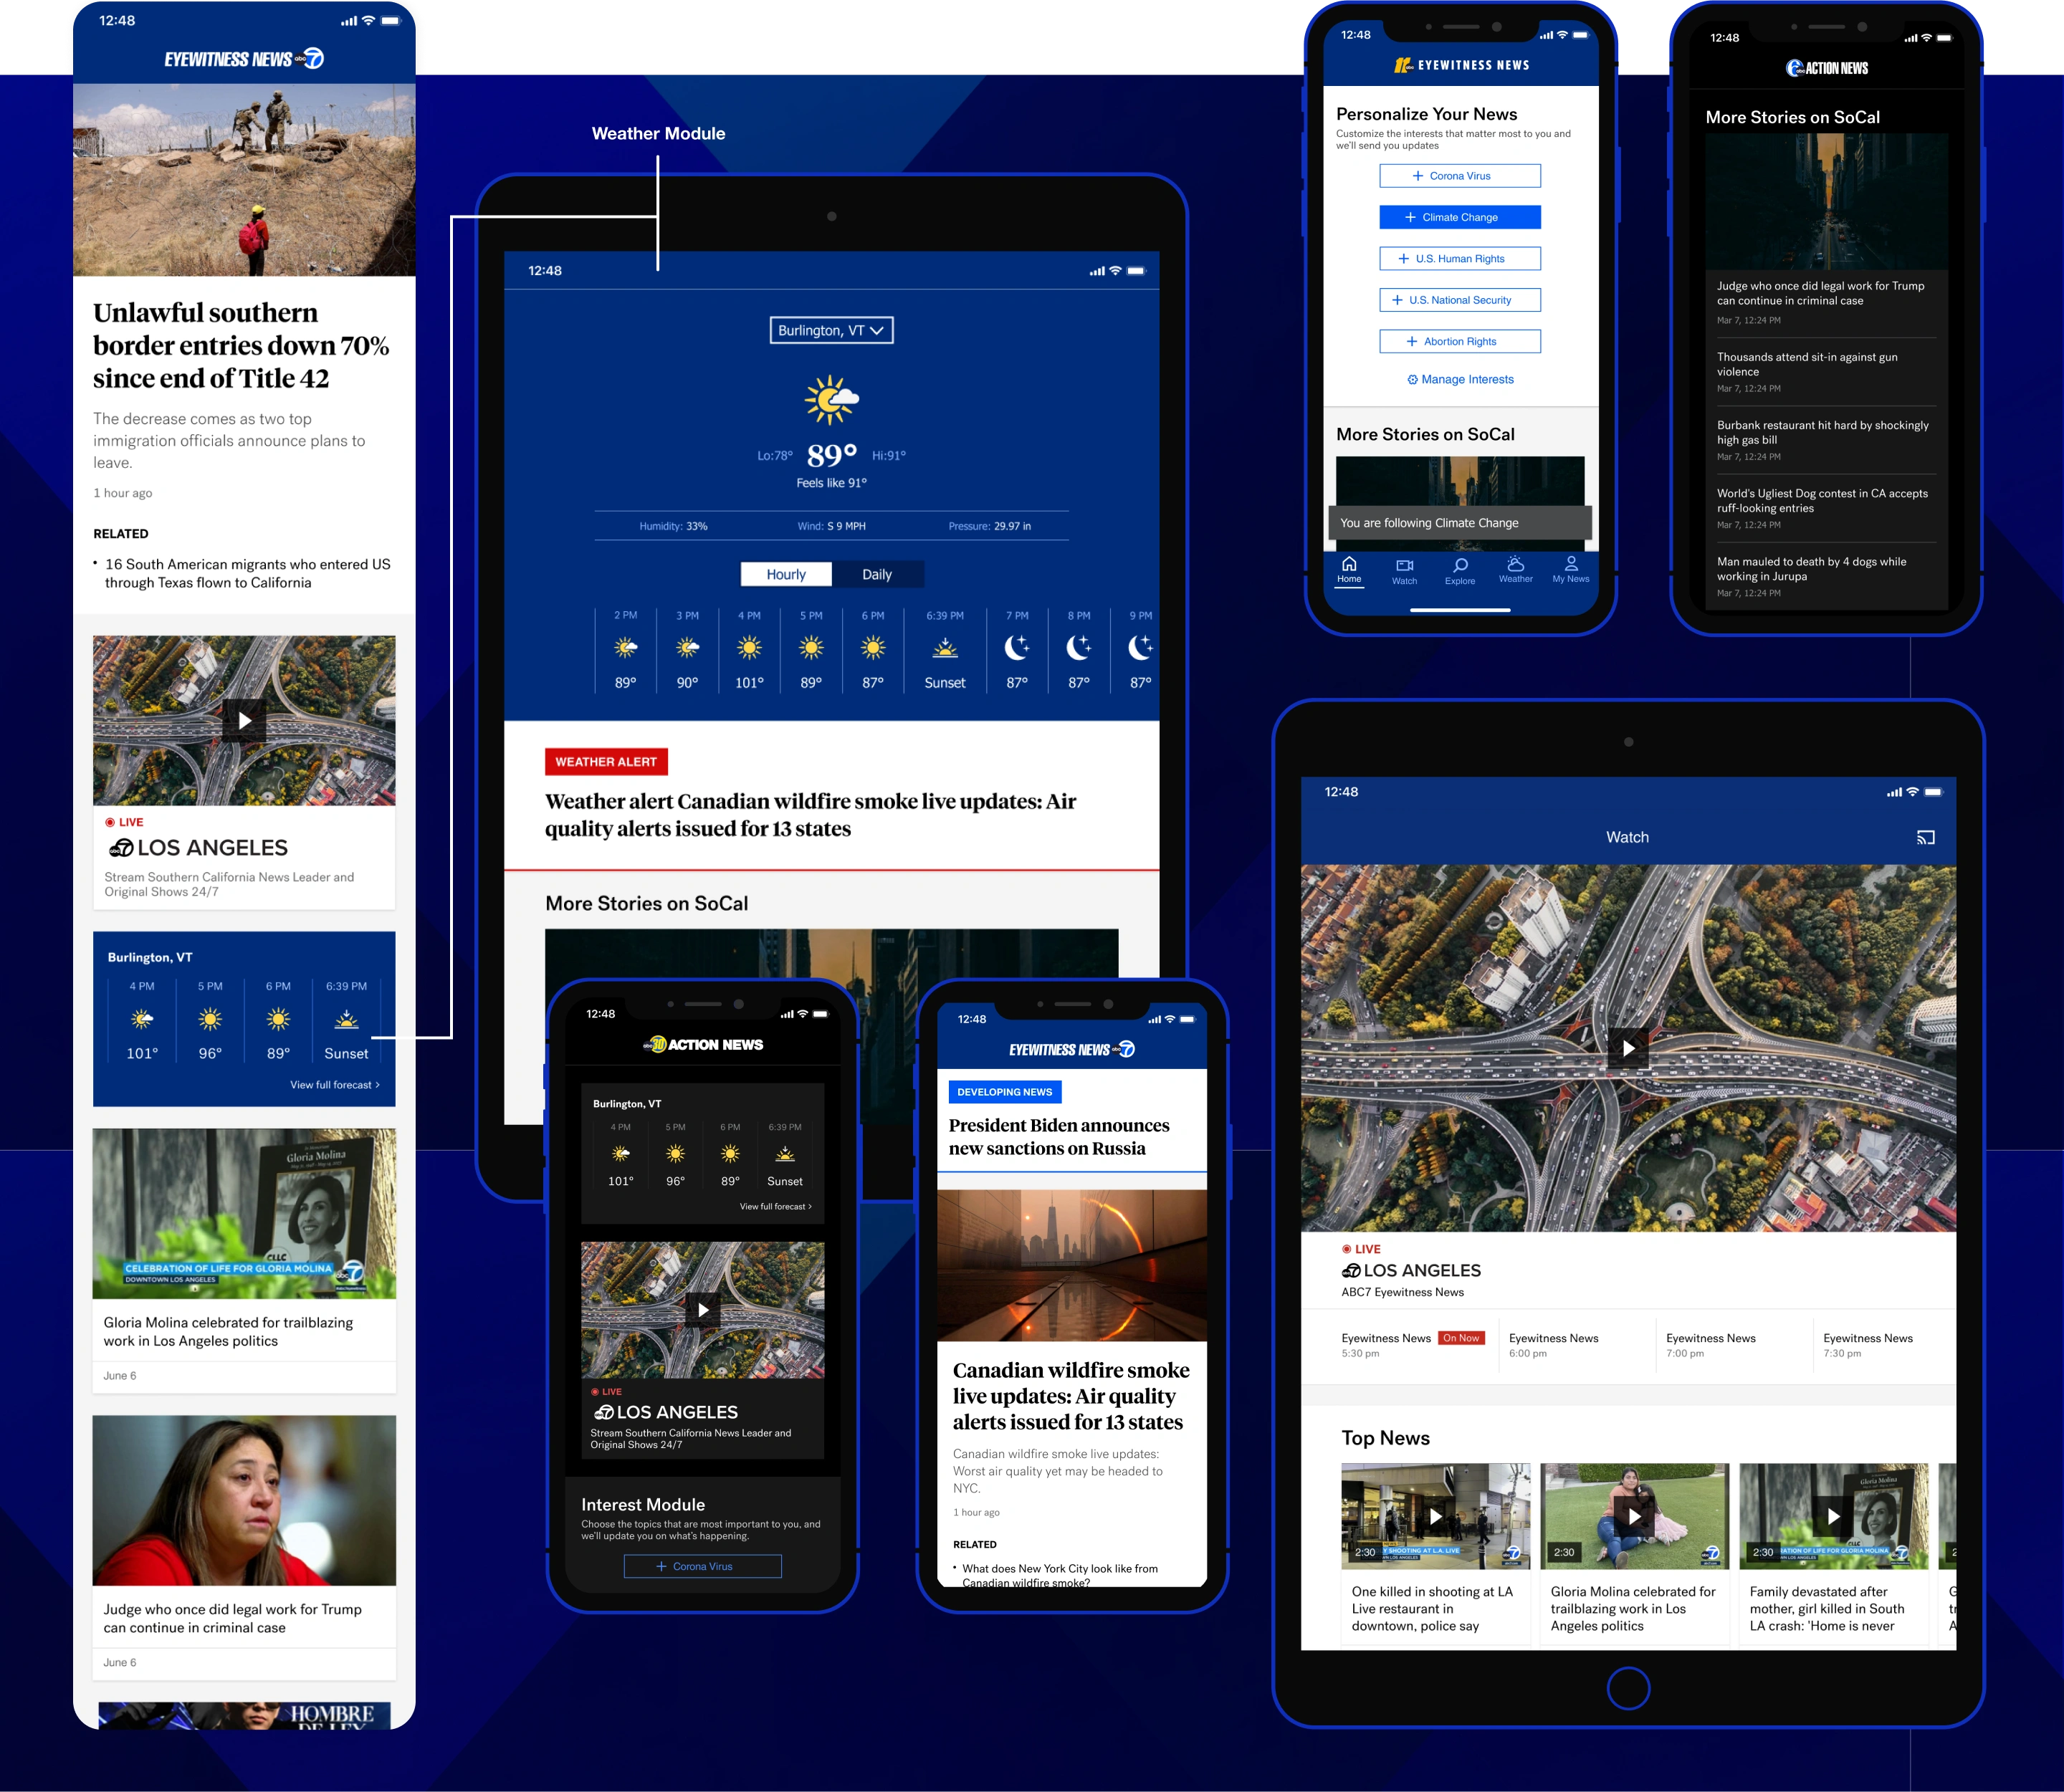2064x1792 pixels.
Task: Tap the cast/screen mirror icon
Action: coord(1926,837)
